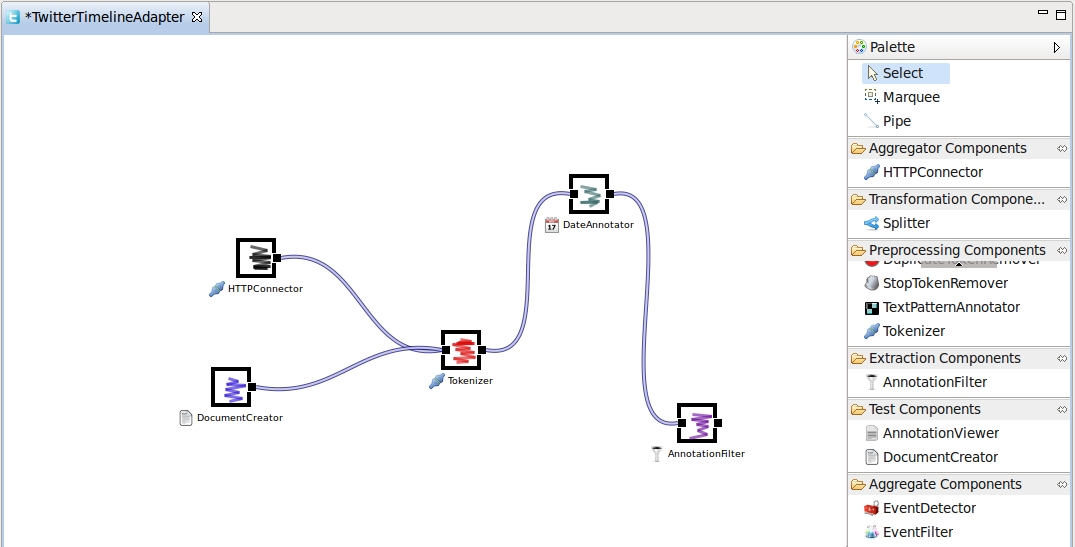Close the TwitterTimelineAdapter editor tab

tap(197, 17)
